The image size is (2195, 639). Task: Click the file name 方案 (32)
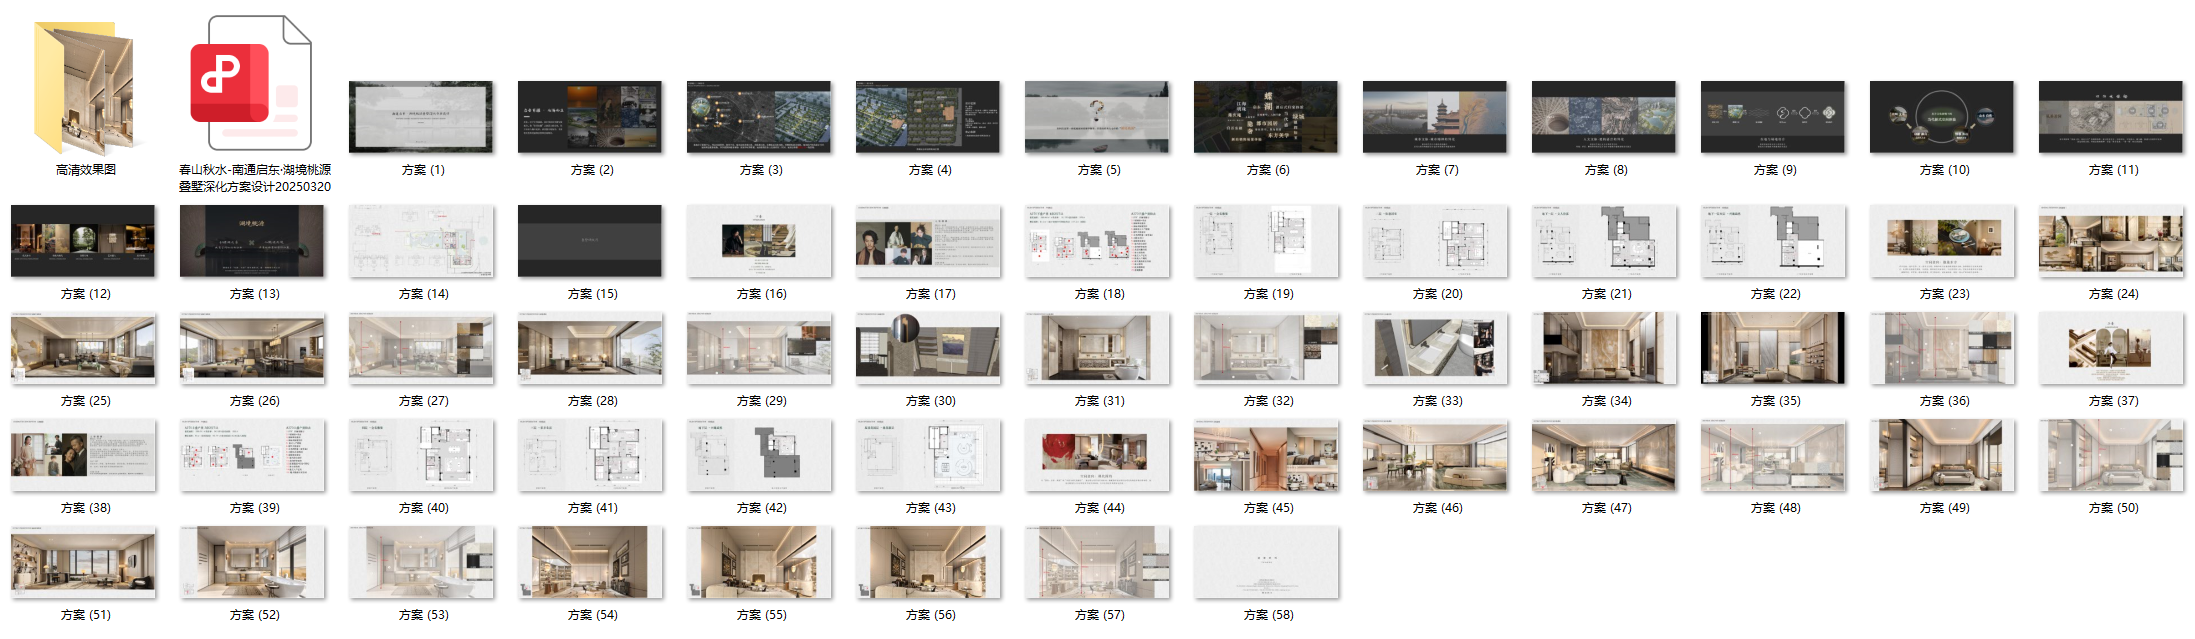click(1268, 401)
